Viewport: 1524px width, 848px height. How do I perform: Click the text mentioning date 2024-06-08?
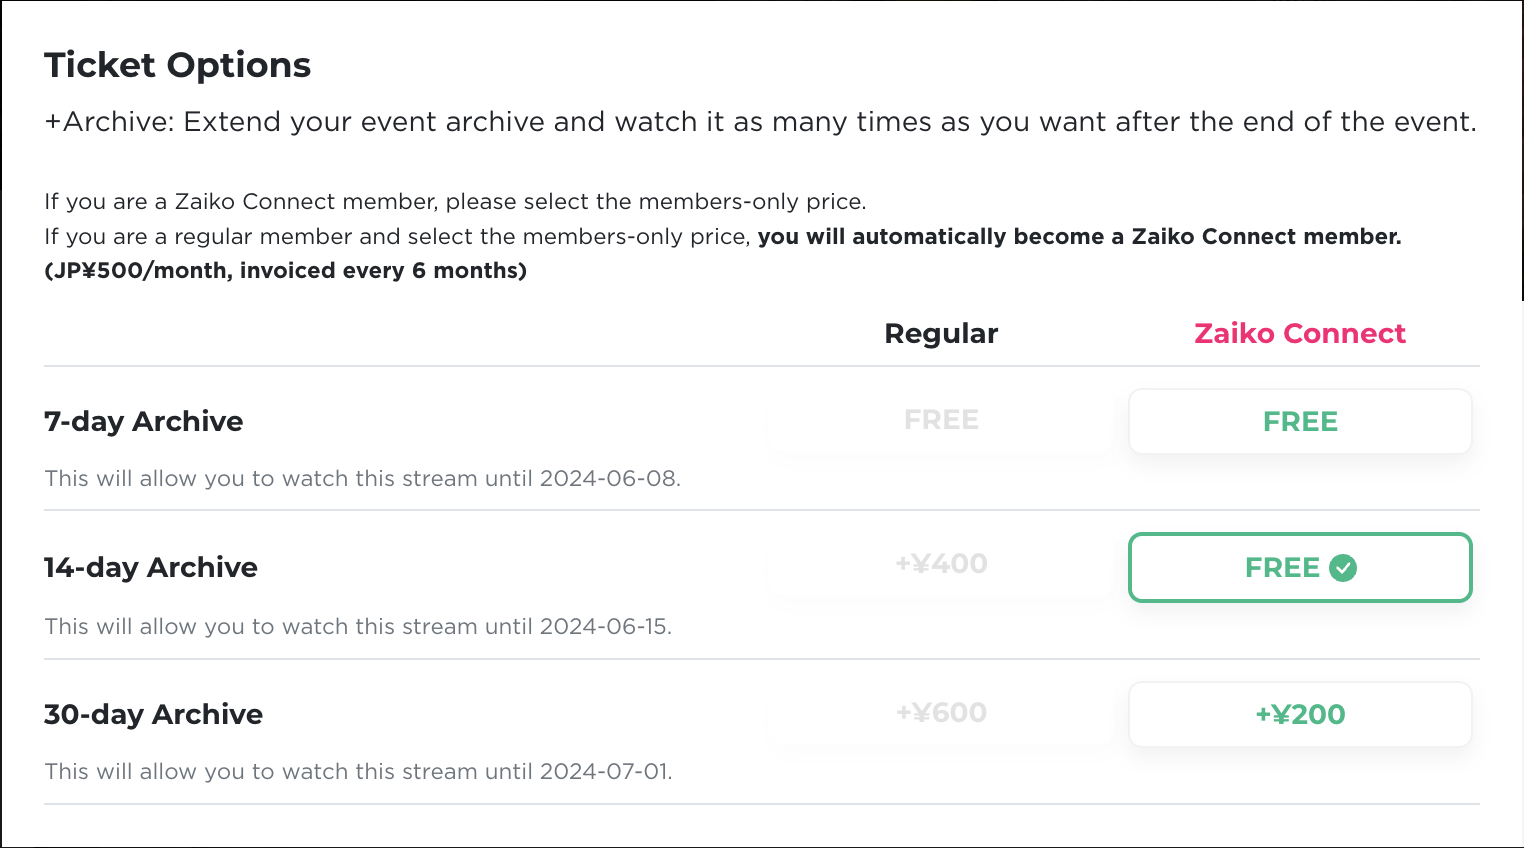point(362,479)
